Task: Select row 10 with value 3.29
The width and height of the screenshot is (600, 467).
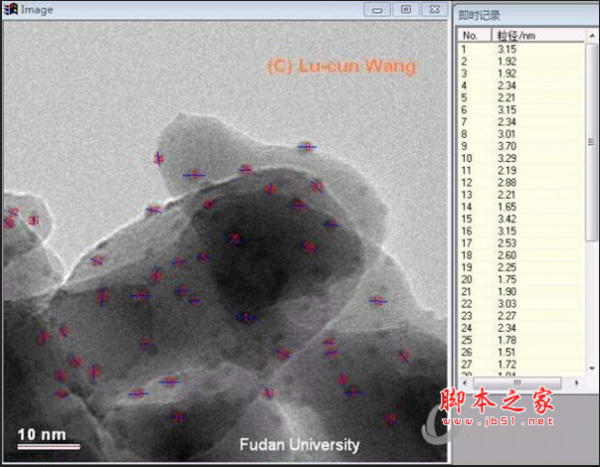Action: coord(521,158)
